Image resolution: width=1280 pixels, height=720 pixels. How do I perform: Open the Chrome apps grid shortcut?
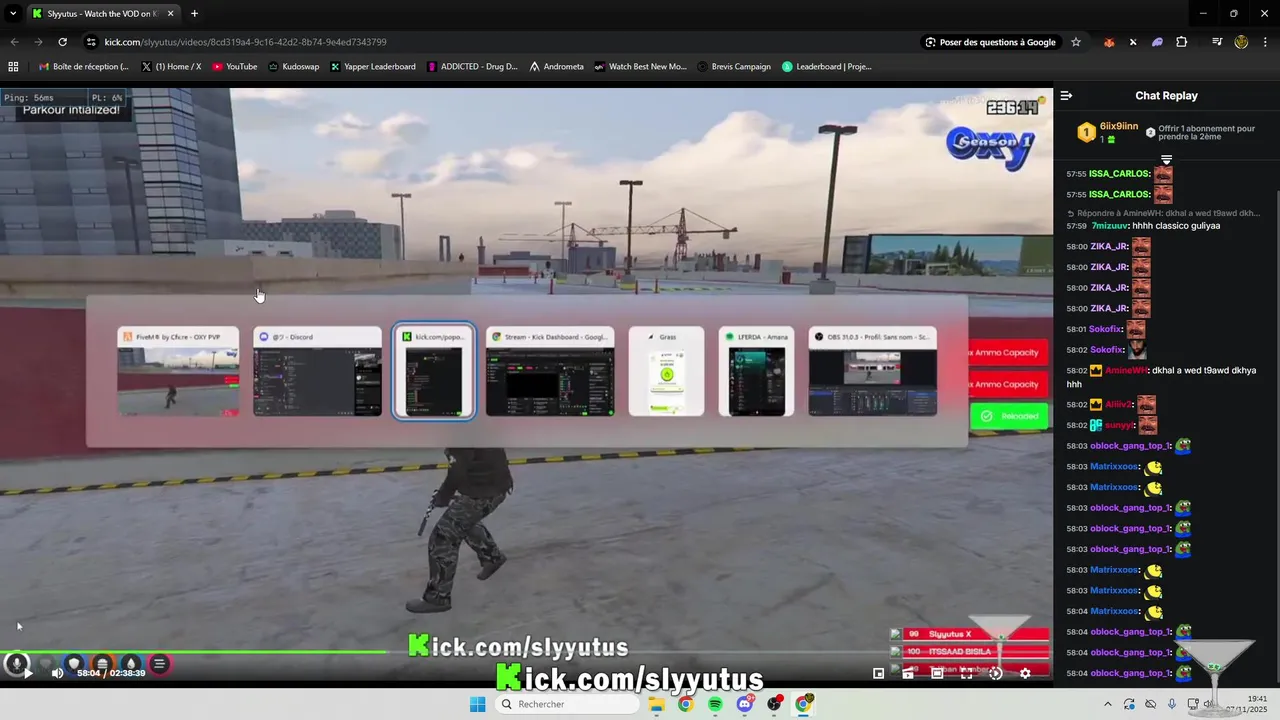[x=13, y=67]
